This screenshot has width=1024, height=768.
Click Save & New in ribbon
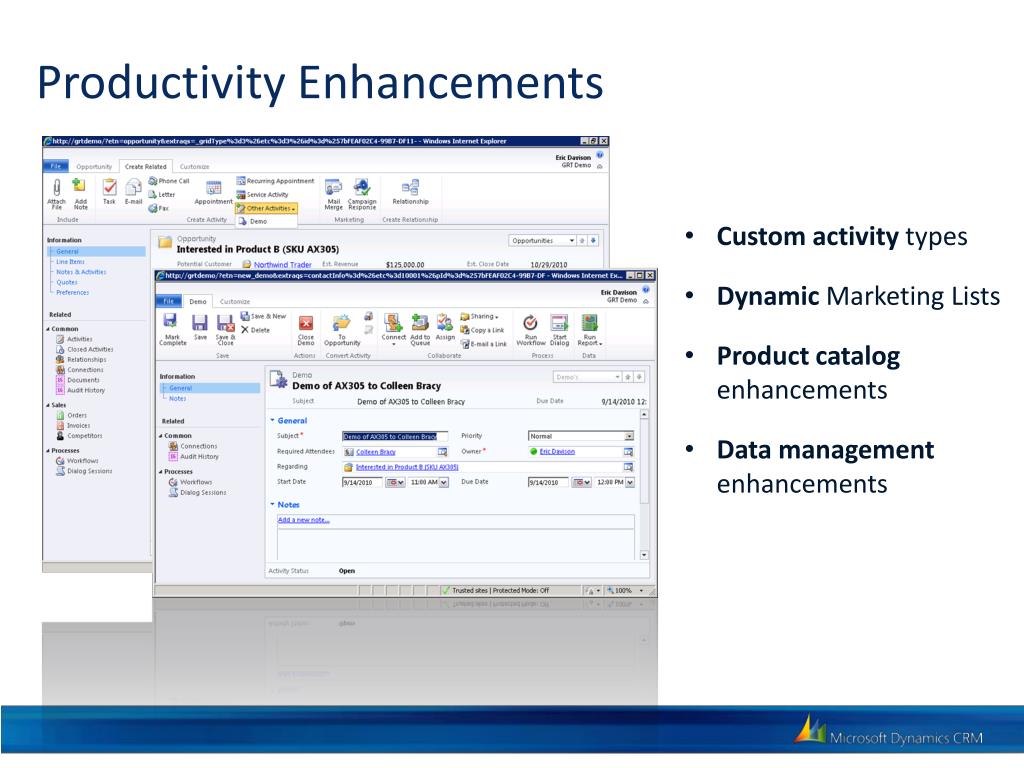[x=264, y=316]
